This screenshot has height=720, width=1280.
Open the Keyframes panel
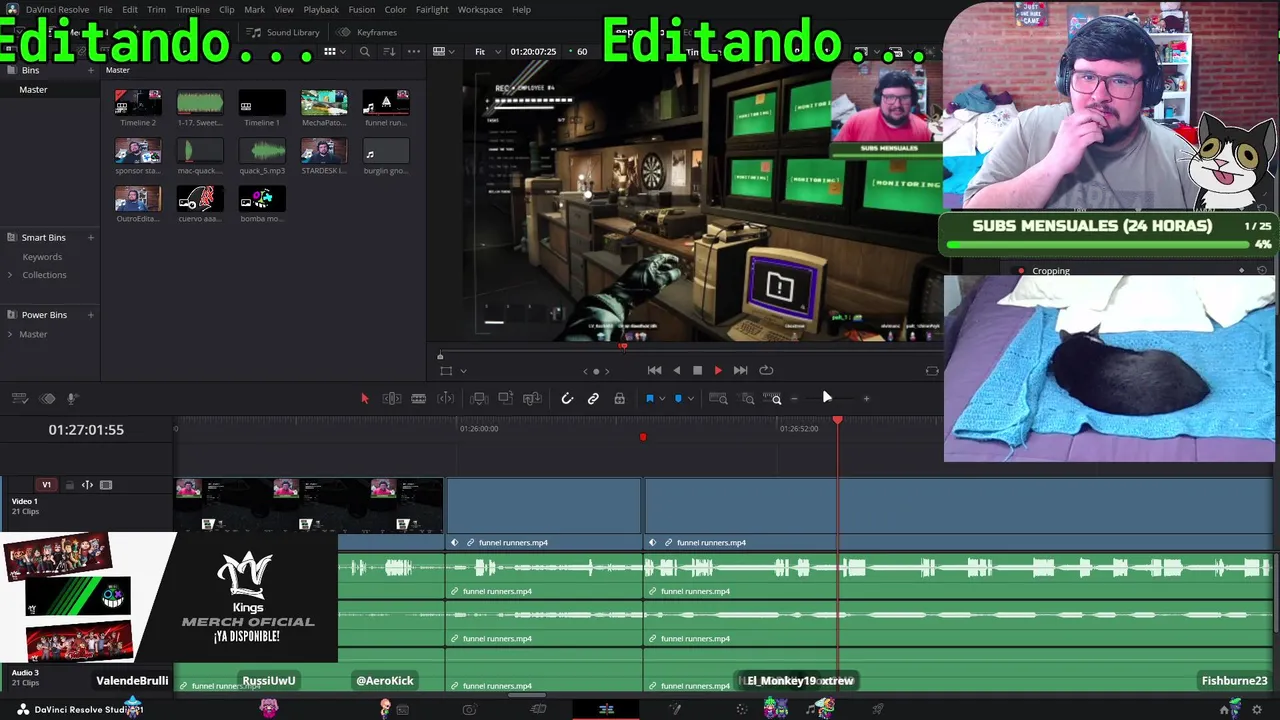(x=367, y=32)
